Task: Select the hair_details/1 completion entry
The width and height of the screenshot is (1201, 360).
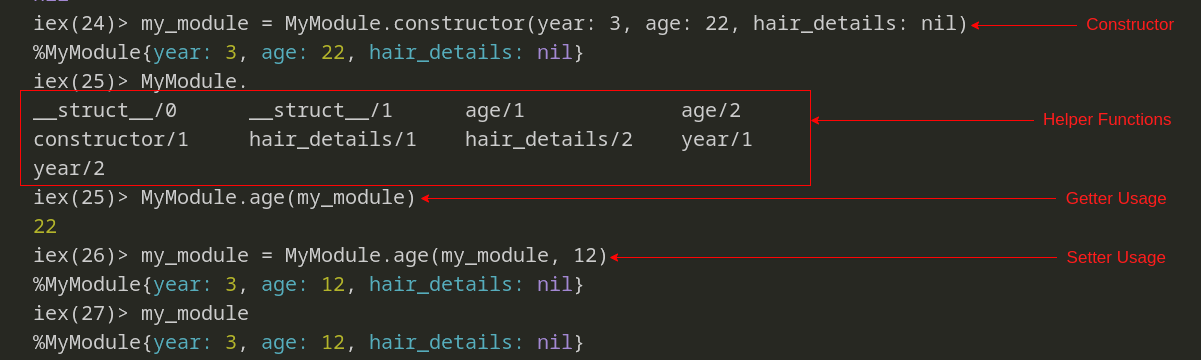Action: (x=333, y=139)
